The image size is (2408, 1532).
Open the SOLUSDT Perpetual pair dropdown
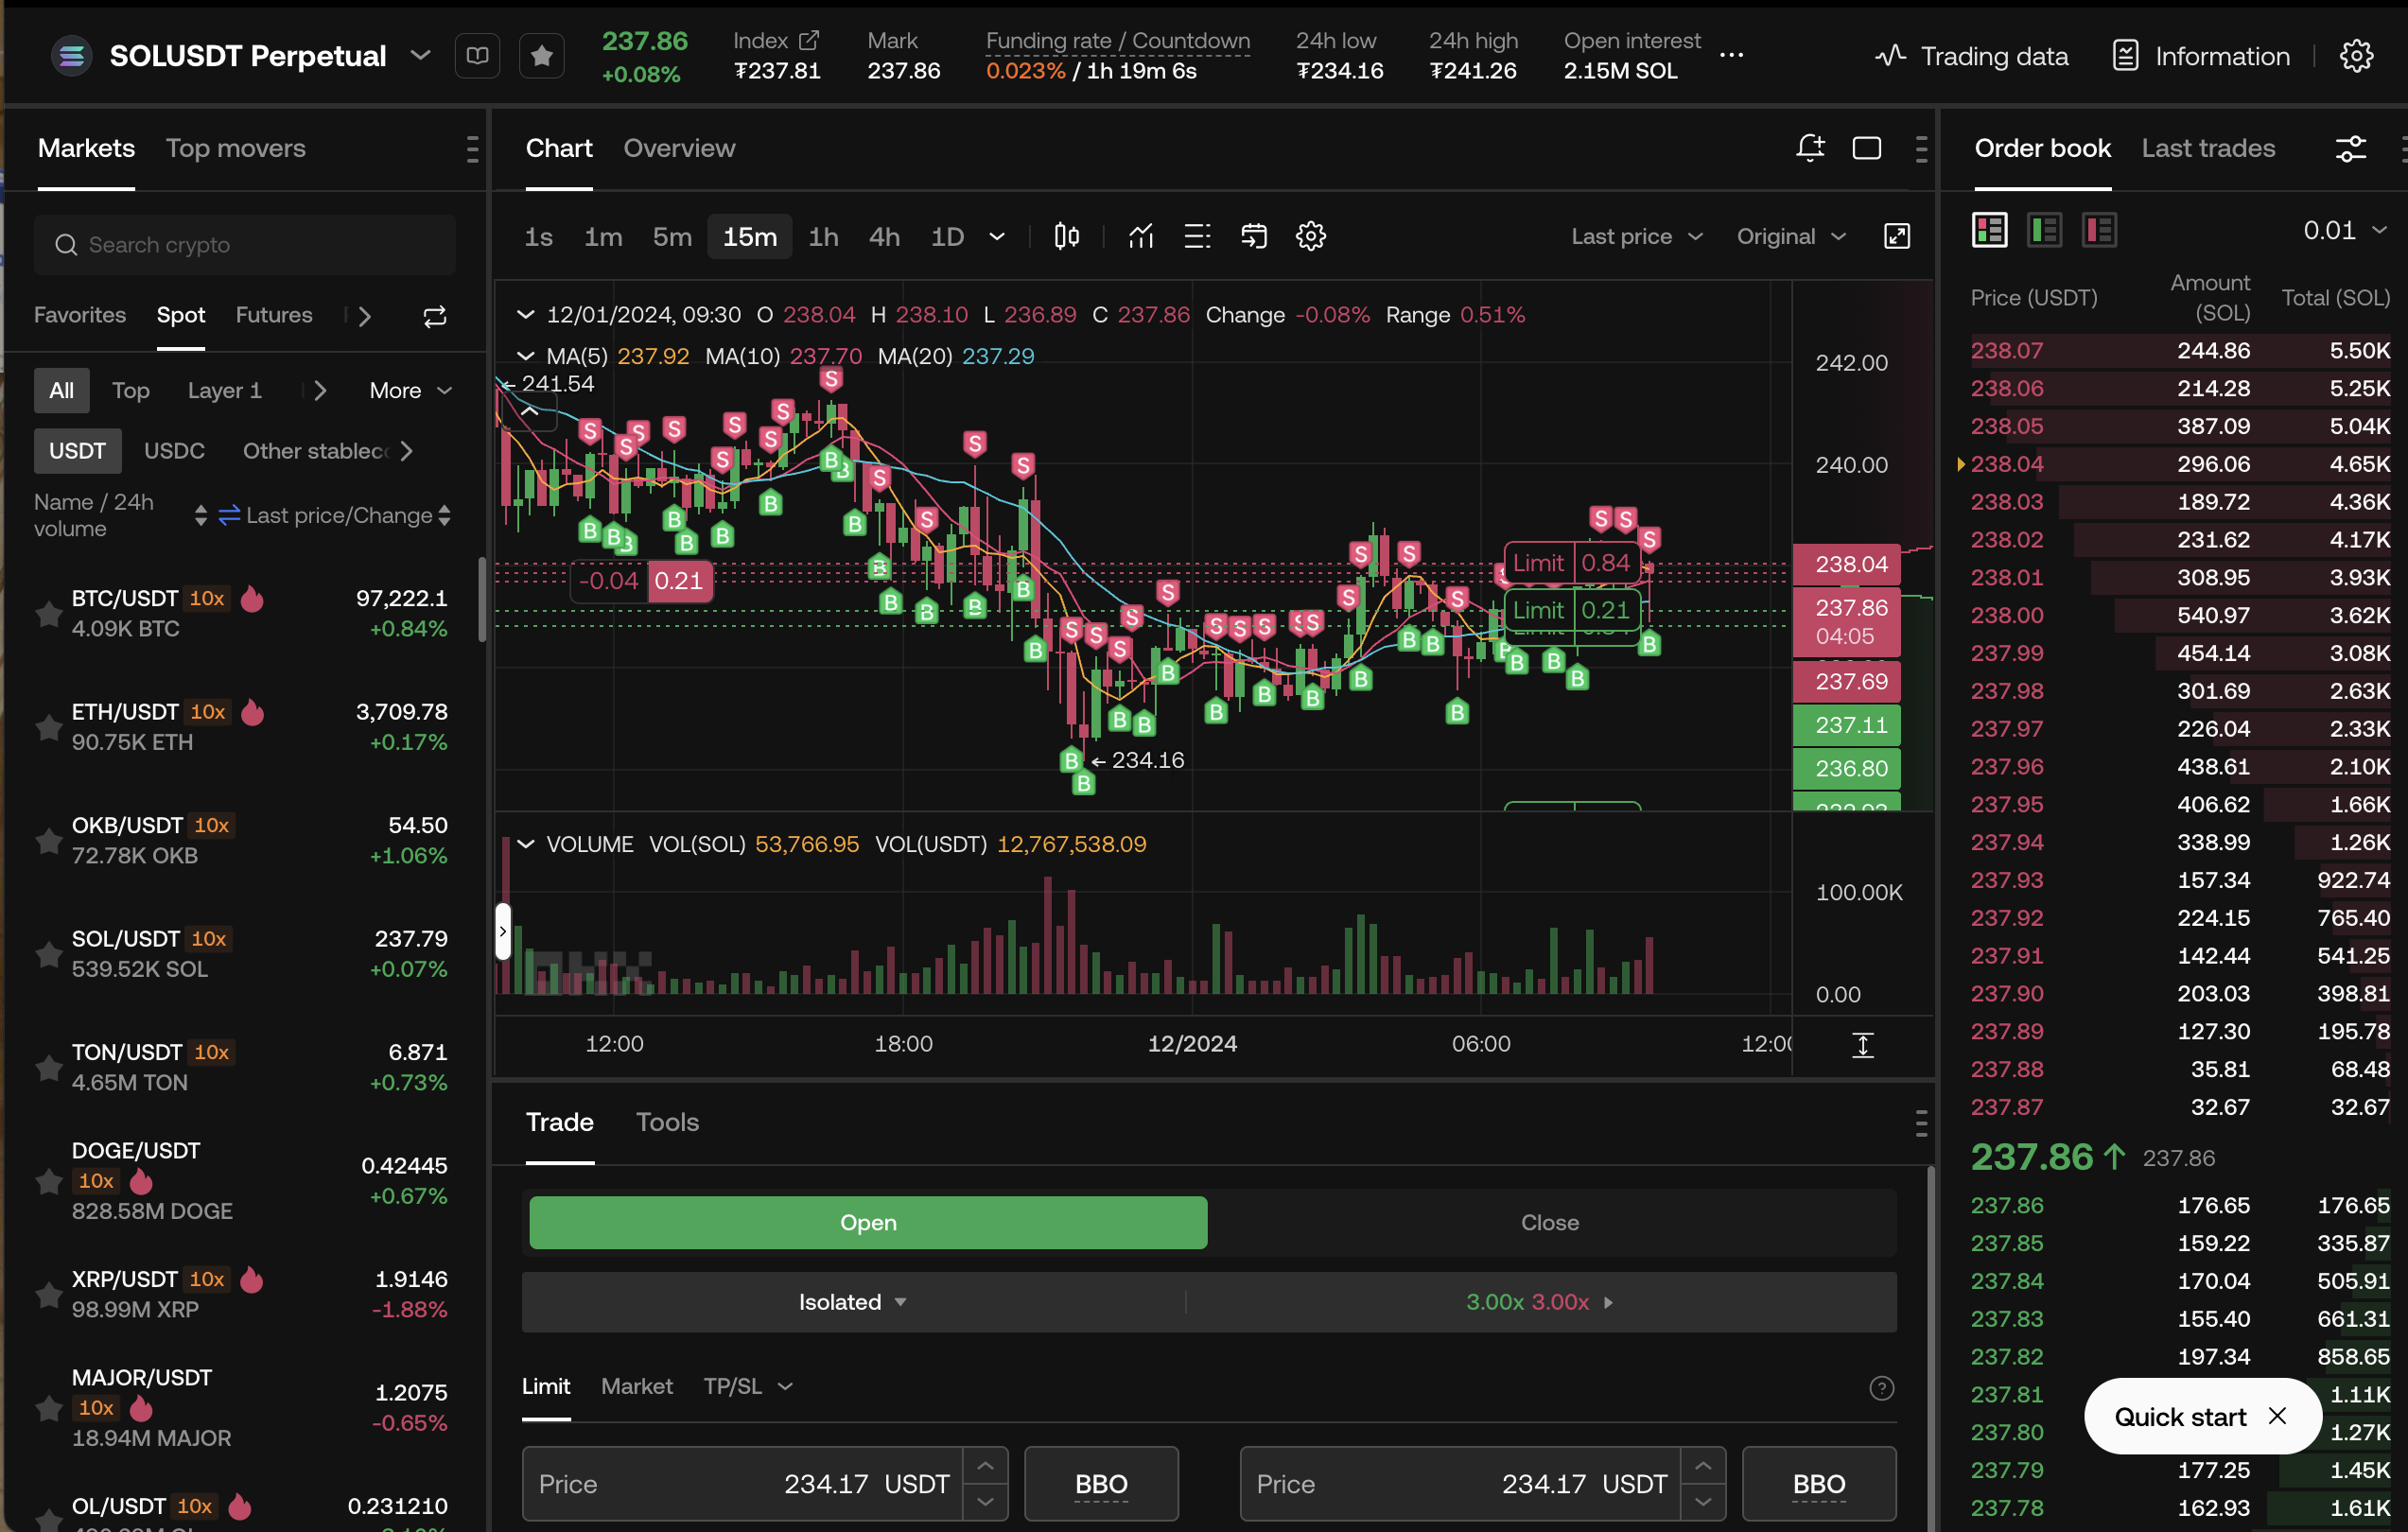(421, 56)
